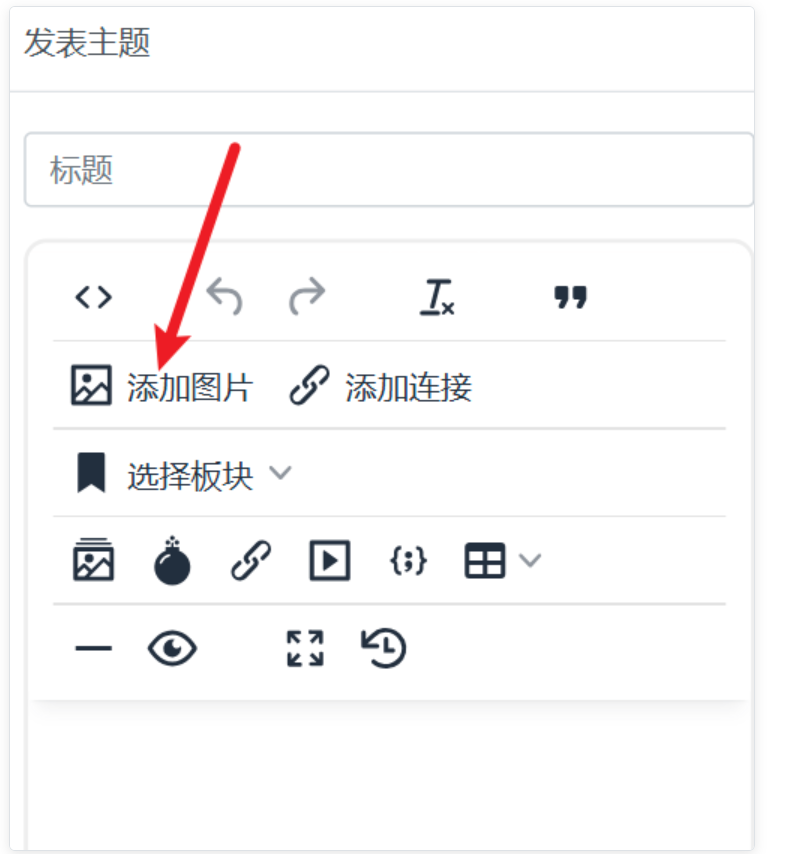Toggle preview with the eye icon
The height and width of the screenshot is (854, 791).
[x=172, y=648]
